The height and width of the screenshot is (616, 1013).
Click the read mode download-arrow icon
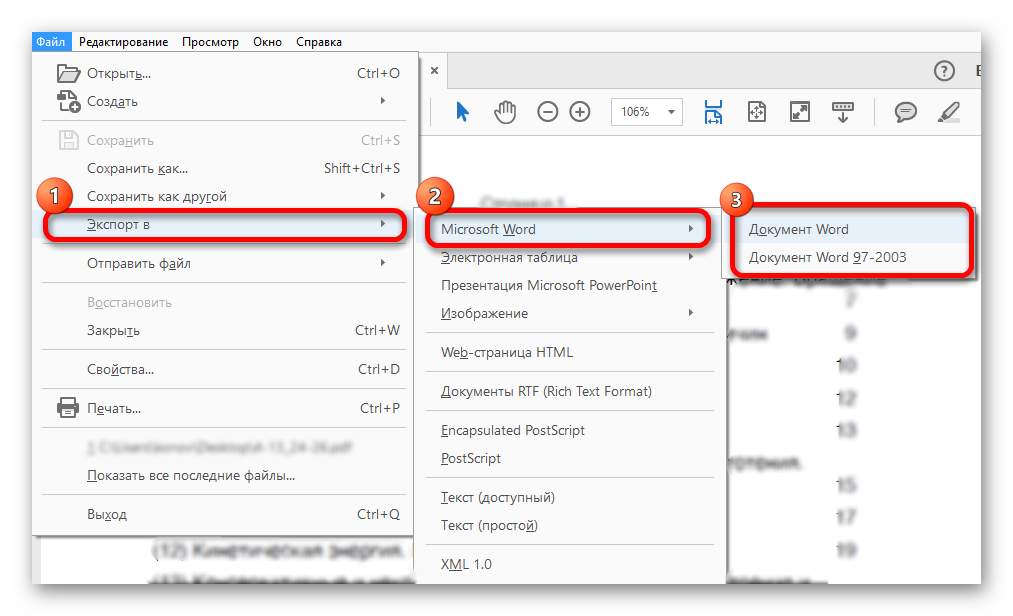coord(842,112)
